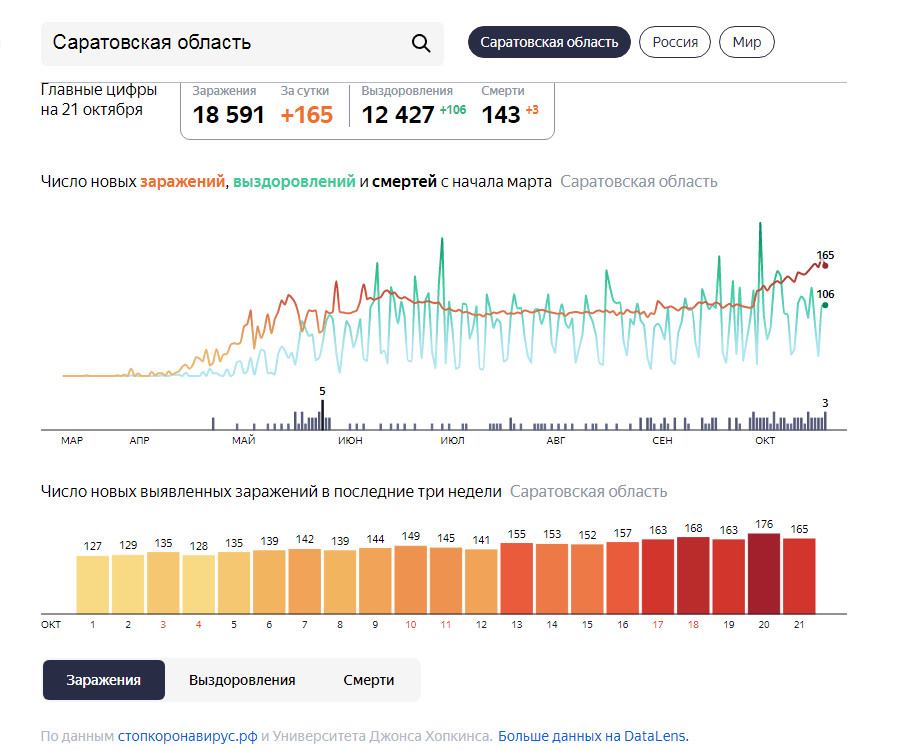Click the green выздоровлений legend word

click(294, 182)
